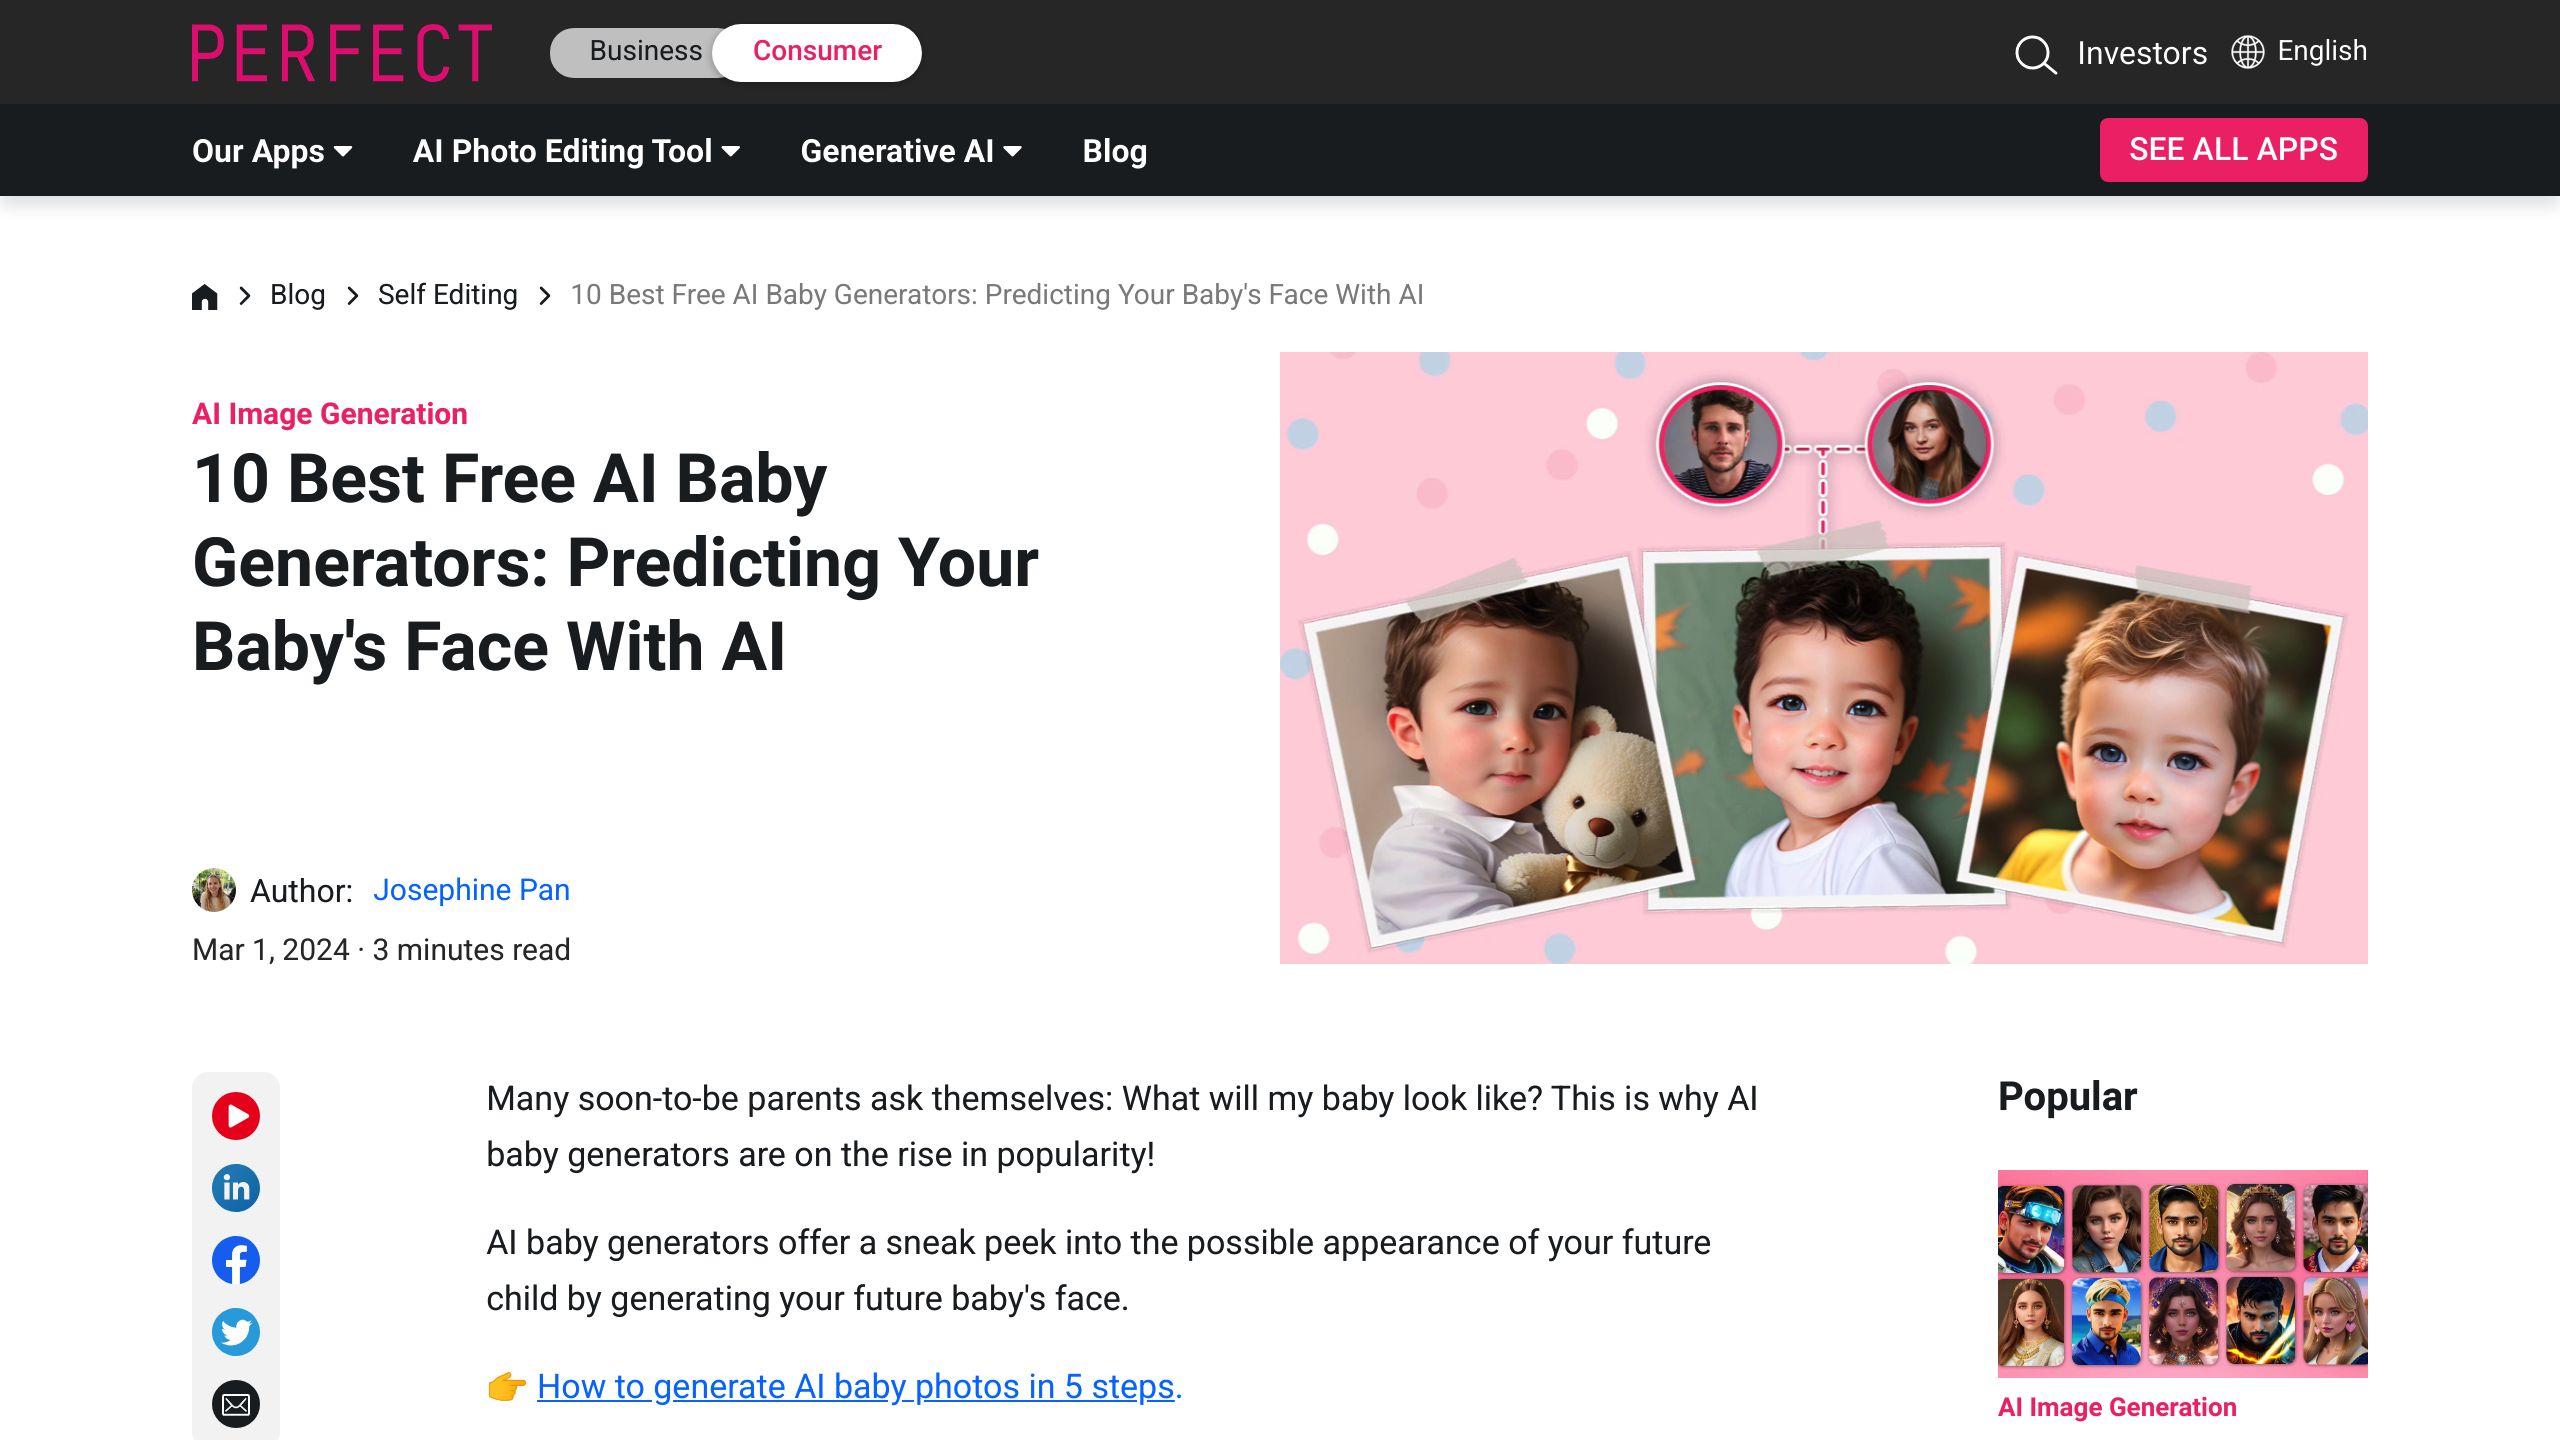This screenshot has height=1440, width=2560.
Task: Share the article via the email icon
Action: coord(236,1404)
